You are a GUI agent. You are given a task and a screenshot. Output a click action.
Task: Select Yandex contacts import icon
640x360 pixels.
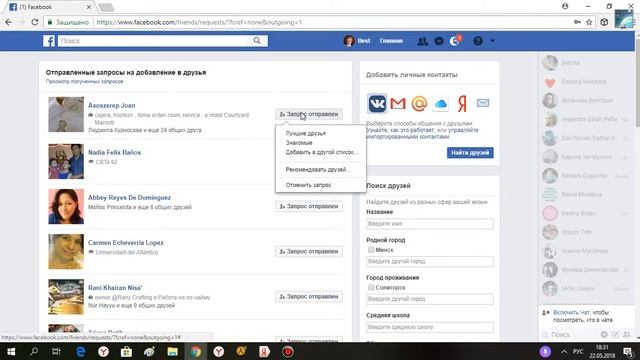point(462,103)
